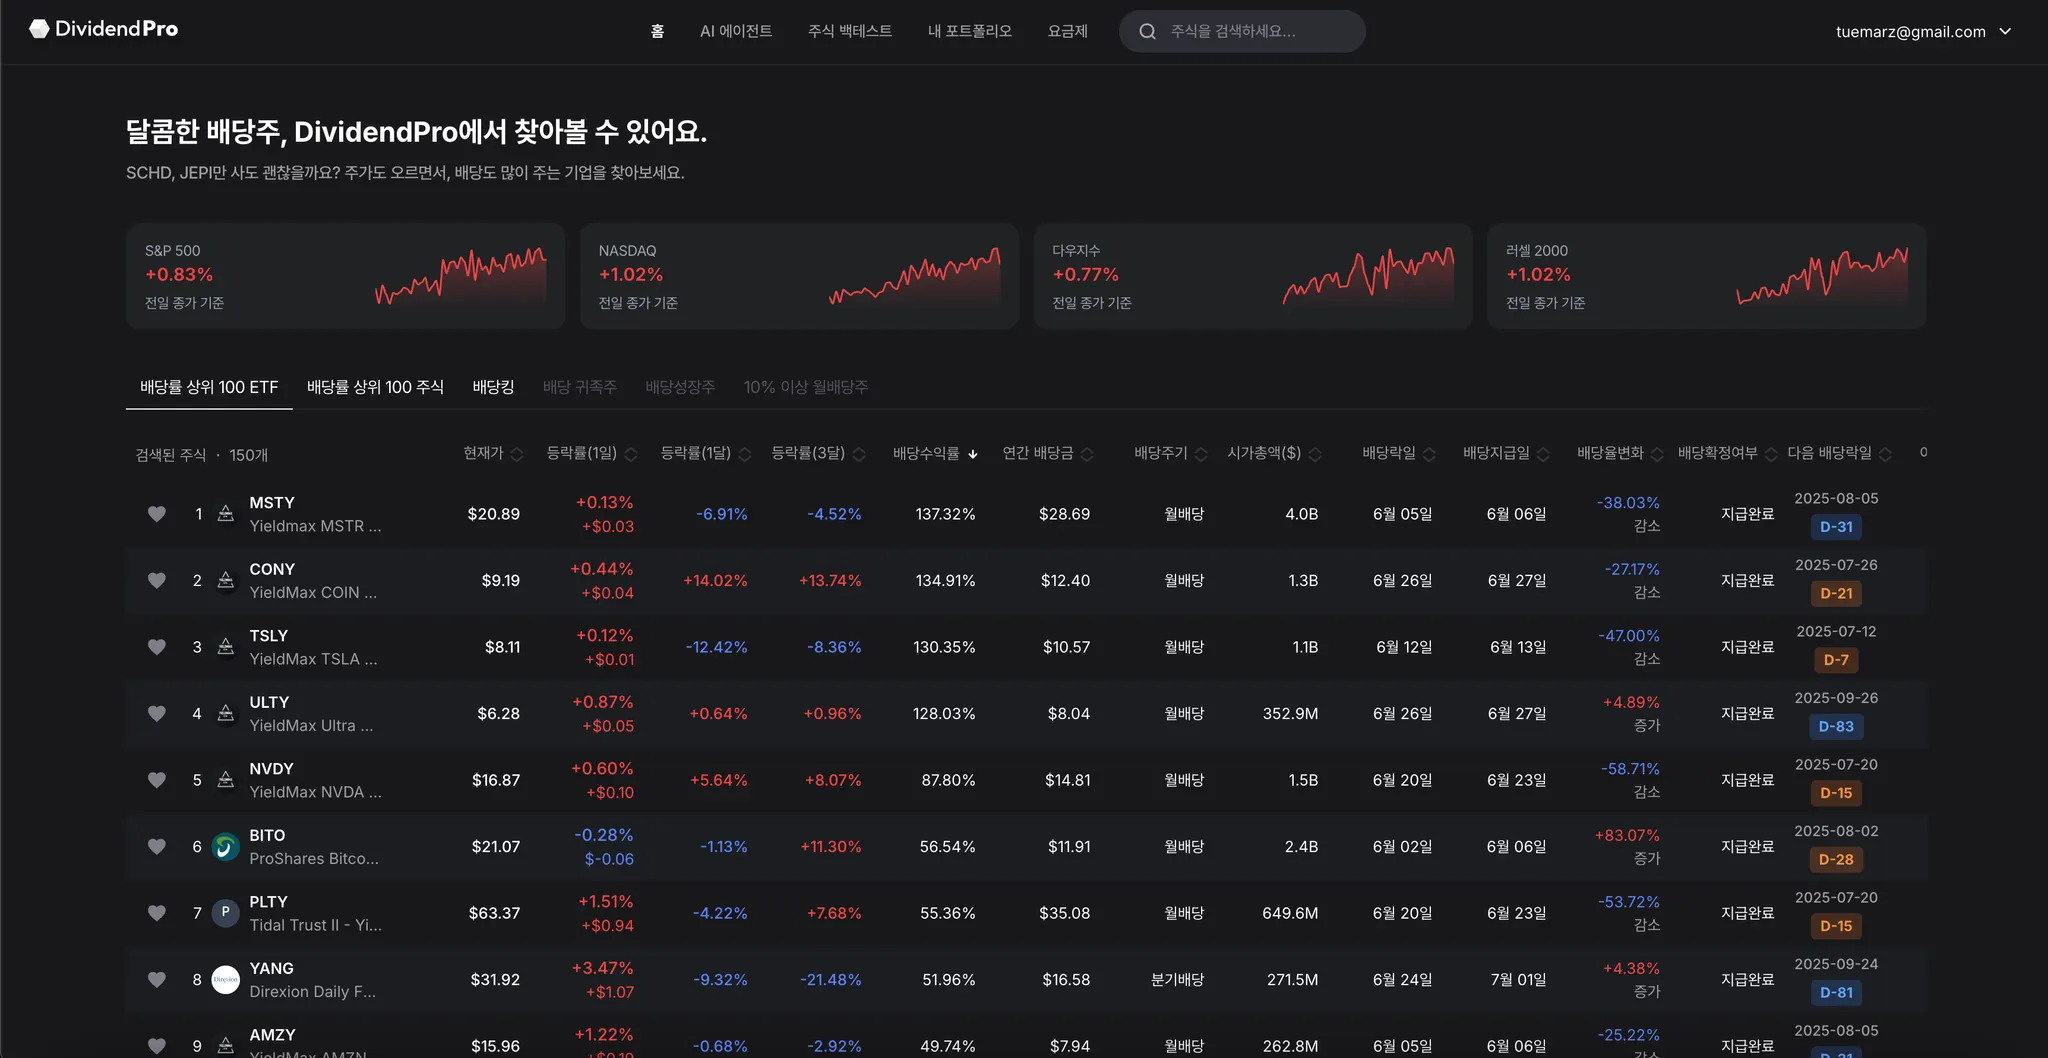The width and height of the screenshot is (2048, 1058).
Task: Open the CONY ticker link
Action: coord(272,570)
